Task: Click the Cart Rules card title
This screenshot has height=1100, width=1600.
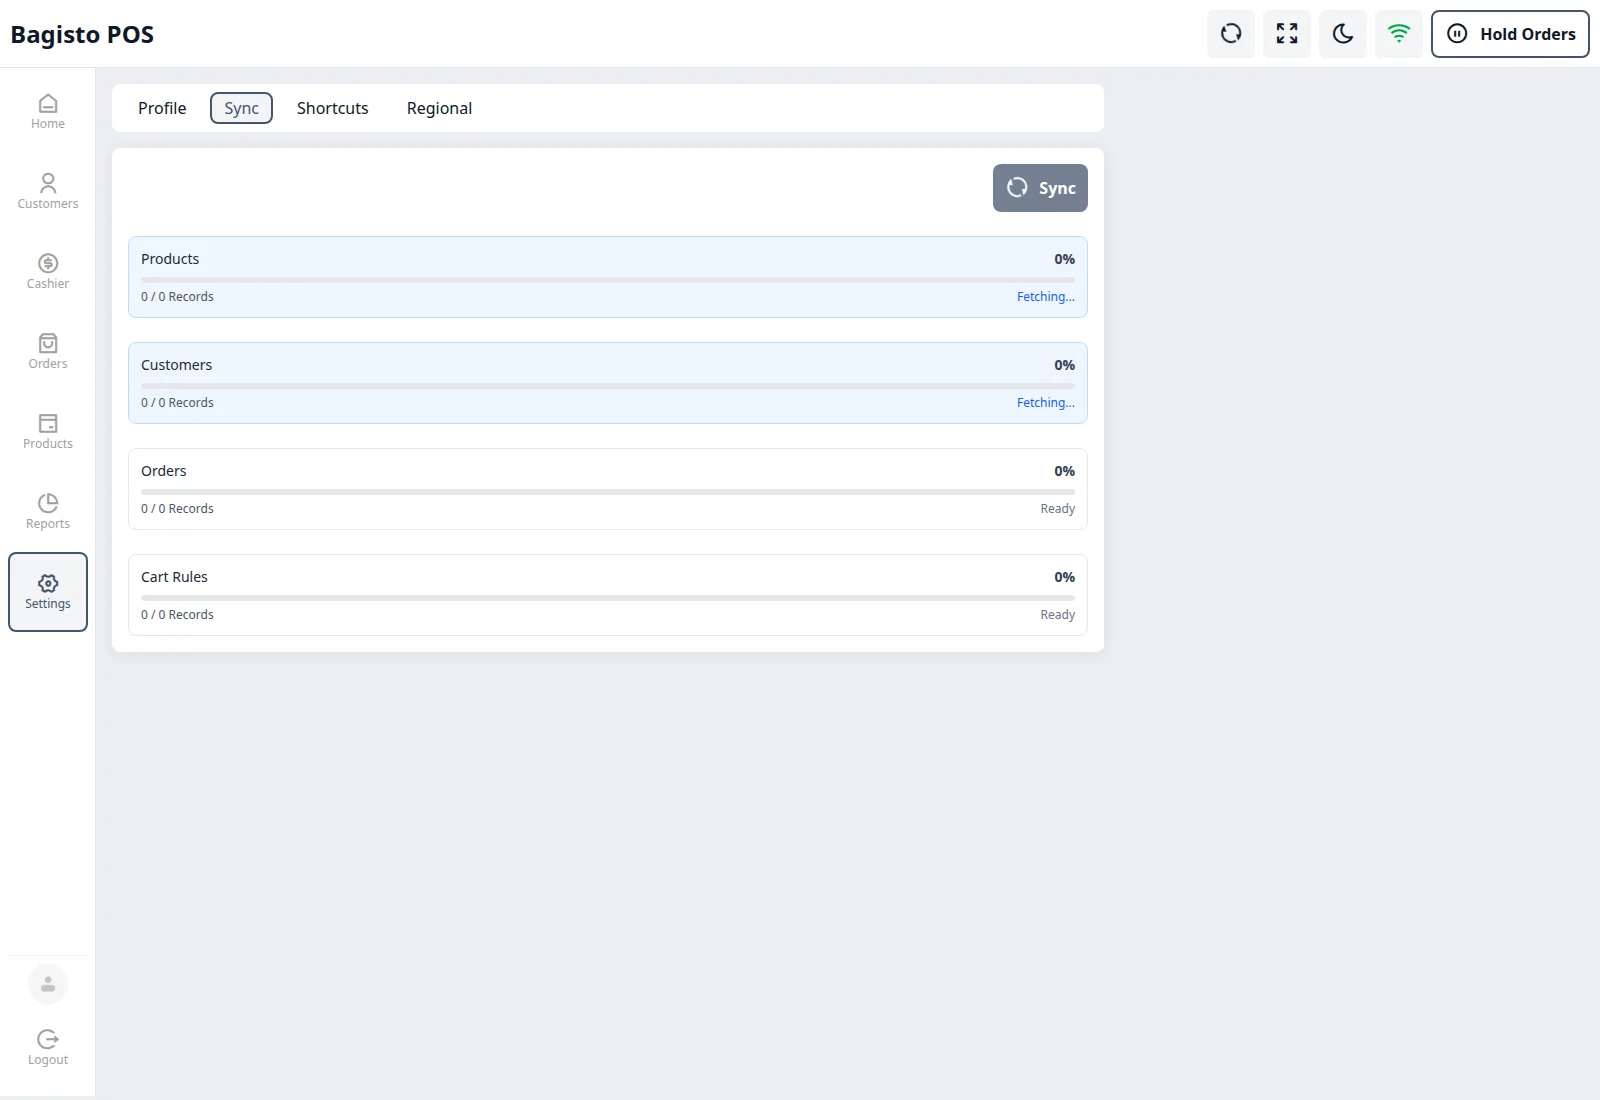Action: pos(174,577)
